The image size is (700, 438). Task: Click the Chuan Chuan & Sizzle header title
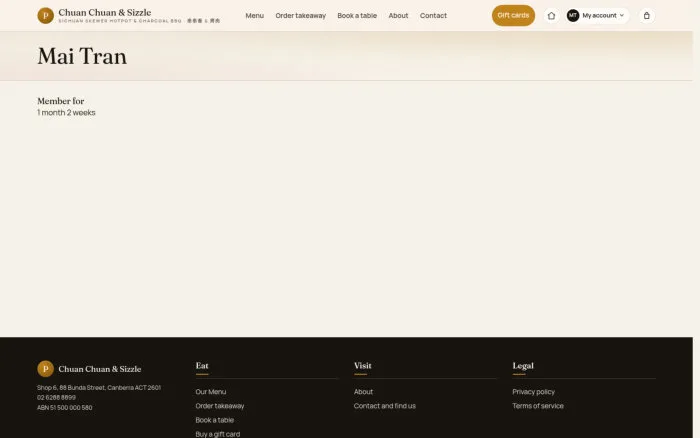click(105, 13)
